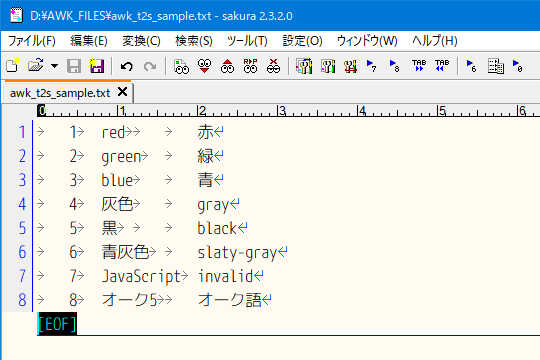The image size is (540, 360).
Task: Open font settings with the third settings icon
Action: (350, 66)
